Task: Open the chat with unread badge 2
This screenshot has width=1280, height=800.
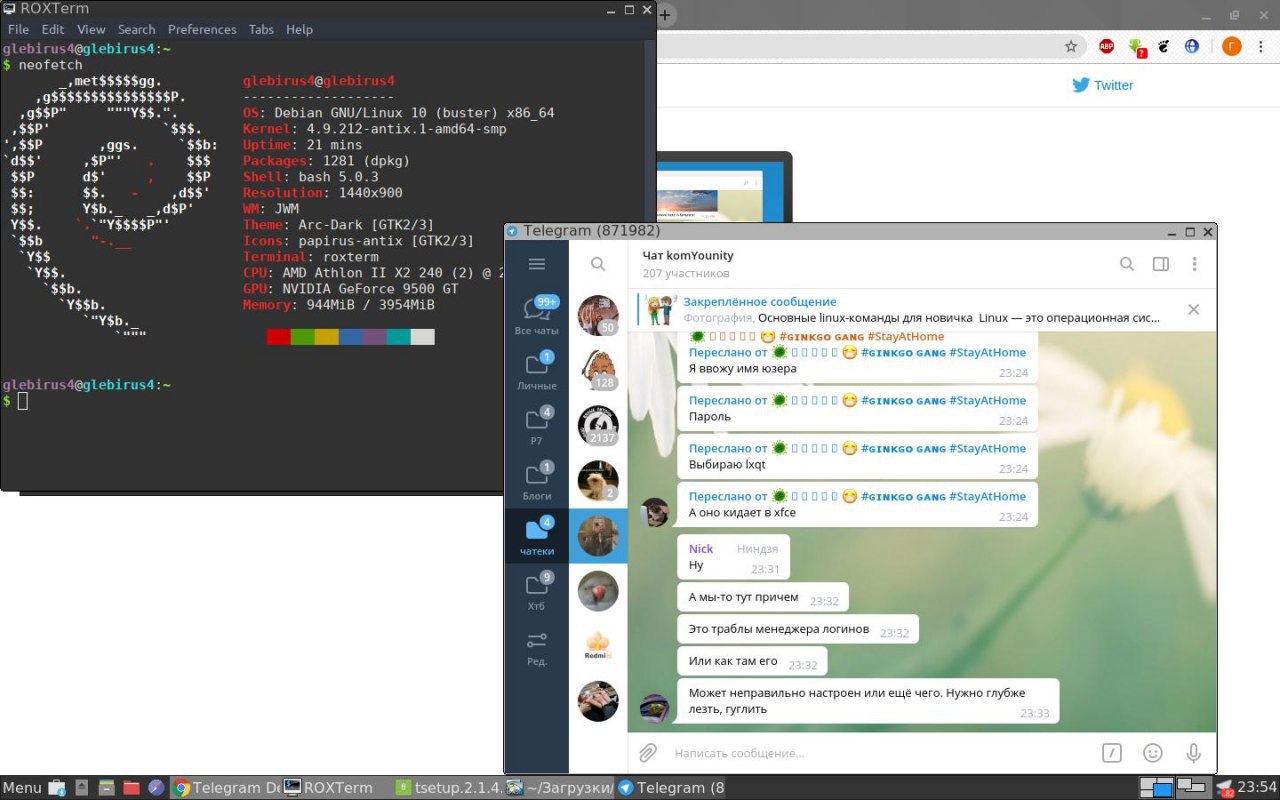Action: click(598, 481)
